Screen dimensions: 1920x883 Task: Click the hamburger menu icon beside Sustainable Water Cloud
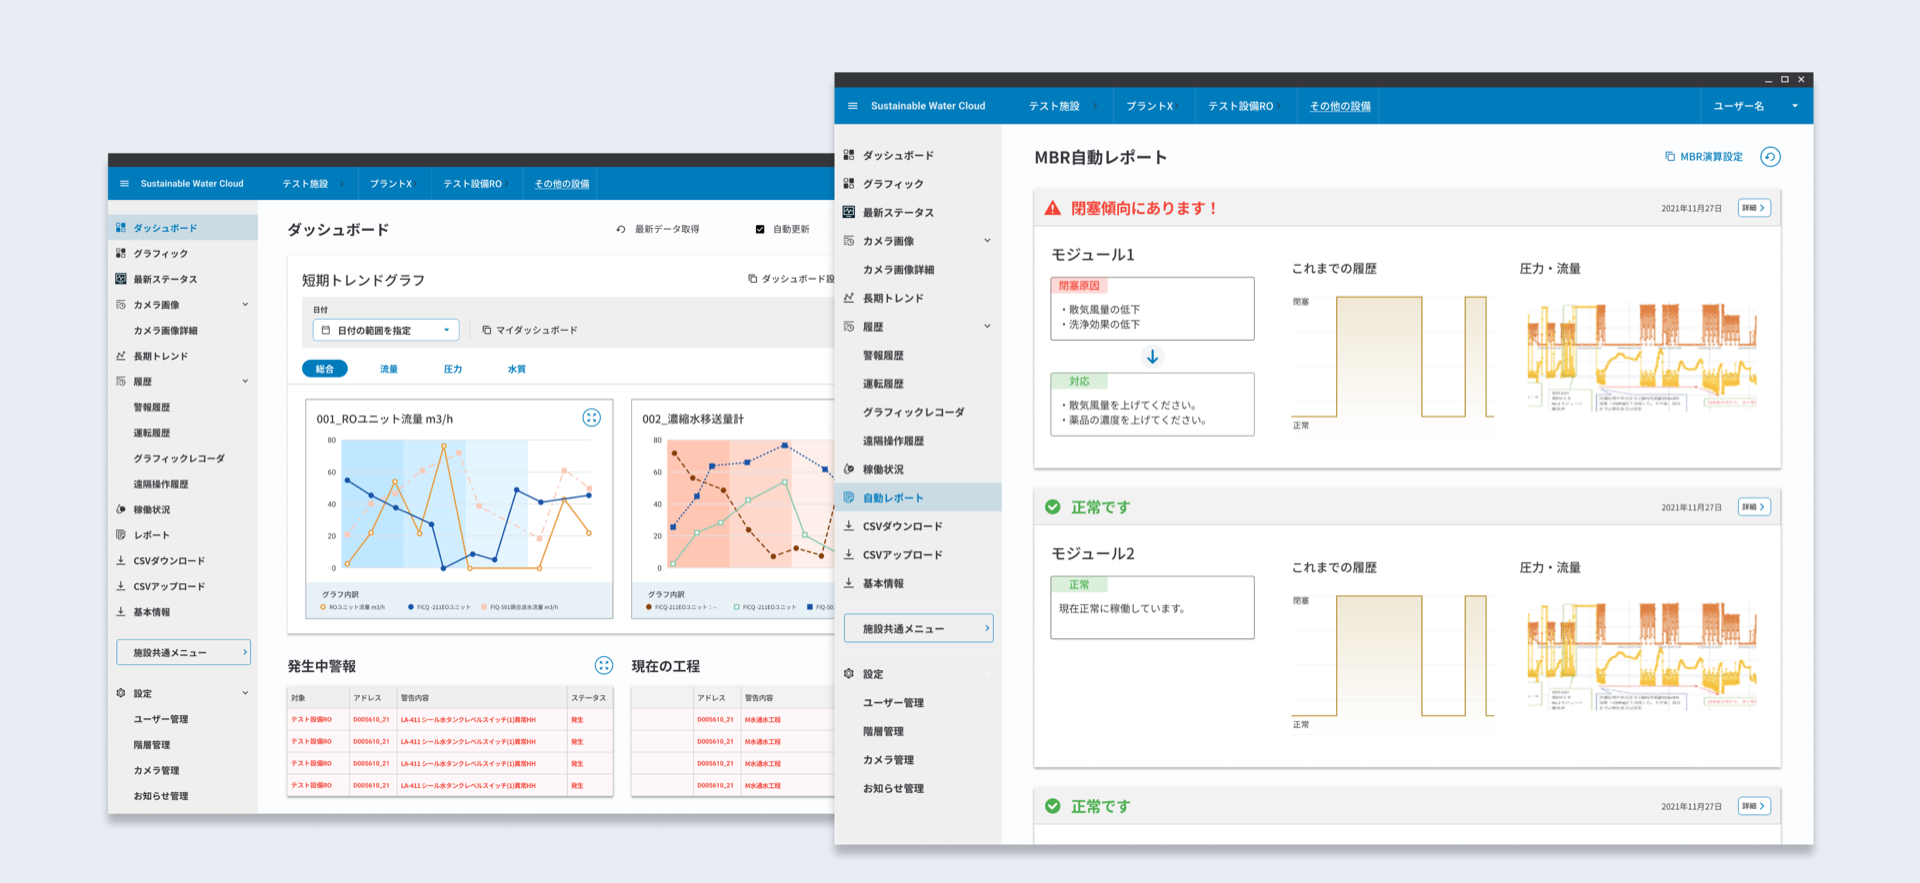[852, 106]
